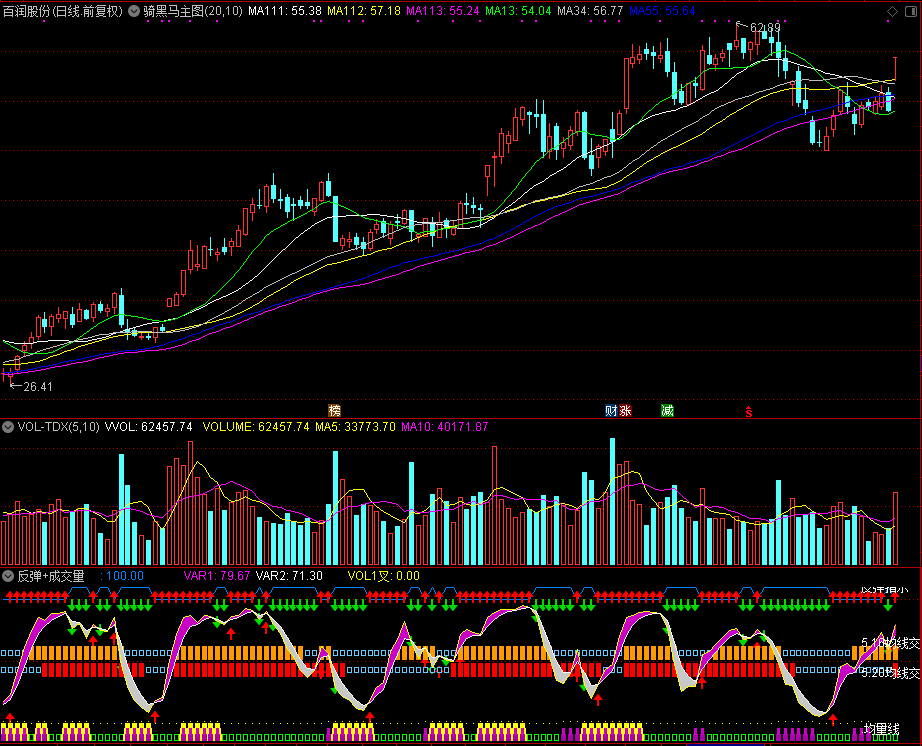This screenshot has width=922, height=746.
Task: Click the 榜 marker on the time axis
Action: click(x=334, y=410)
